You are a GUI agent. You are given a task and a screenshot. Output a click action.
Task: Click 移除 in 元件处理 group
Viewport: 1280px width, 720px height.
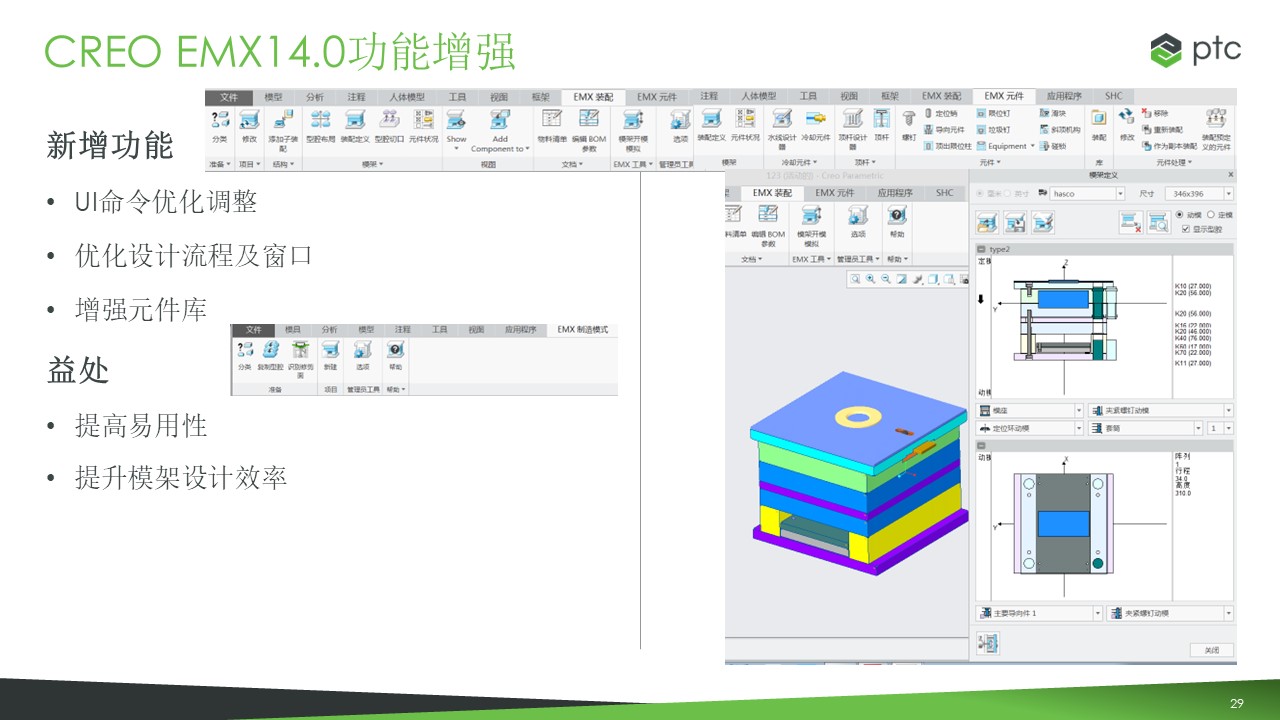point(1156,114)
